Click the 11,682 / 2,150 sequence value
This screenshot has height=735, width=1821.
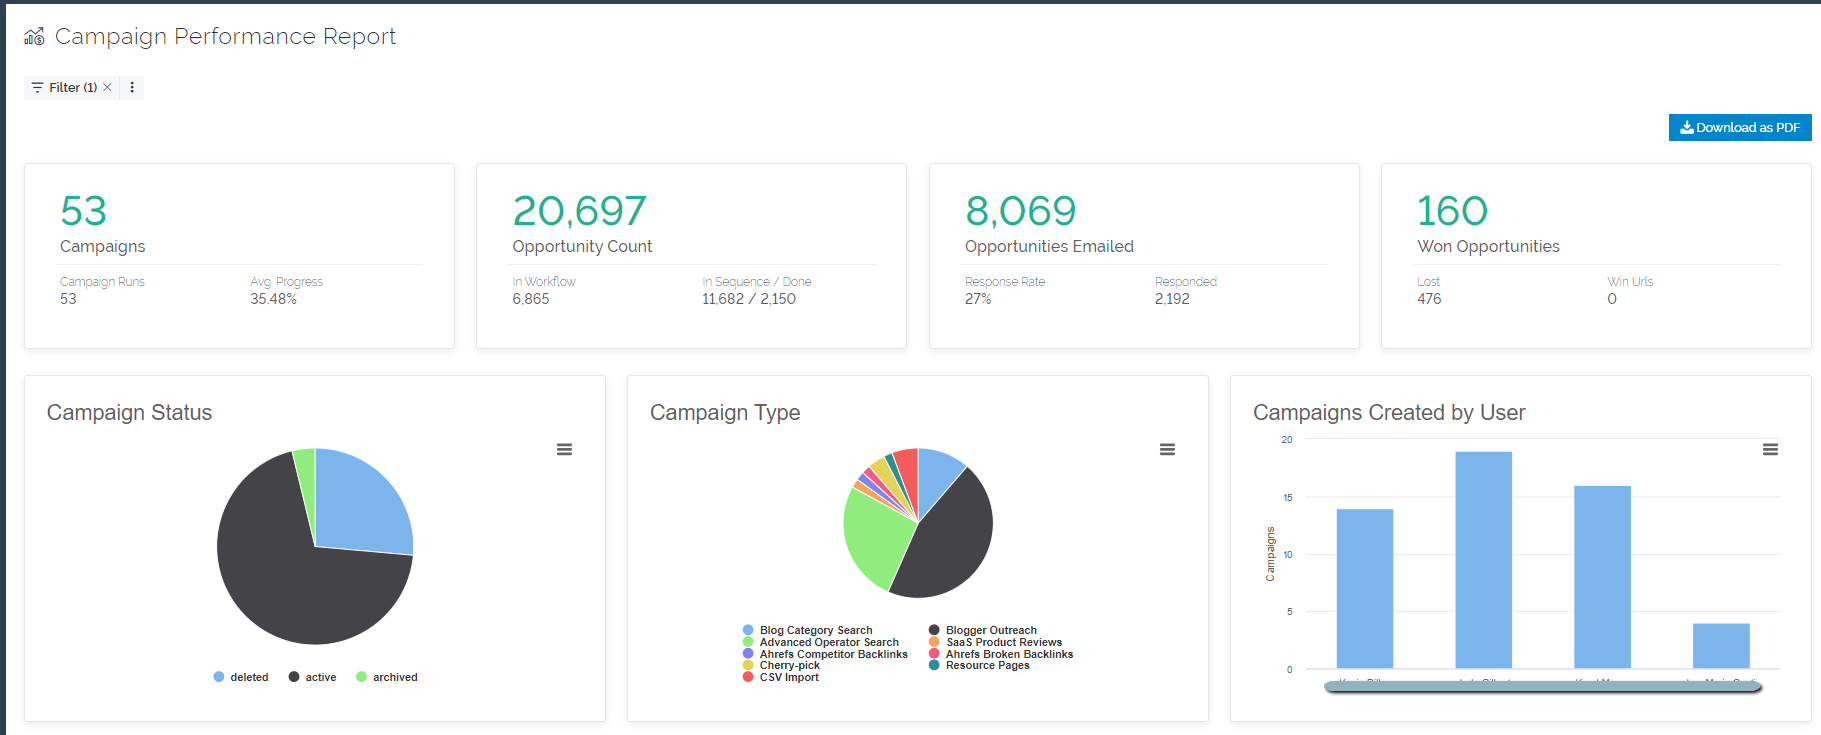[x=749, y=299]
